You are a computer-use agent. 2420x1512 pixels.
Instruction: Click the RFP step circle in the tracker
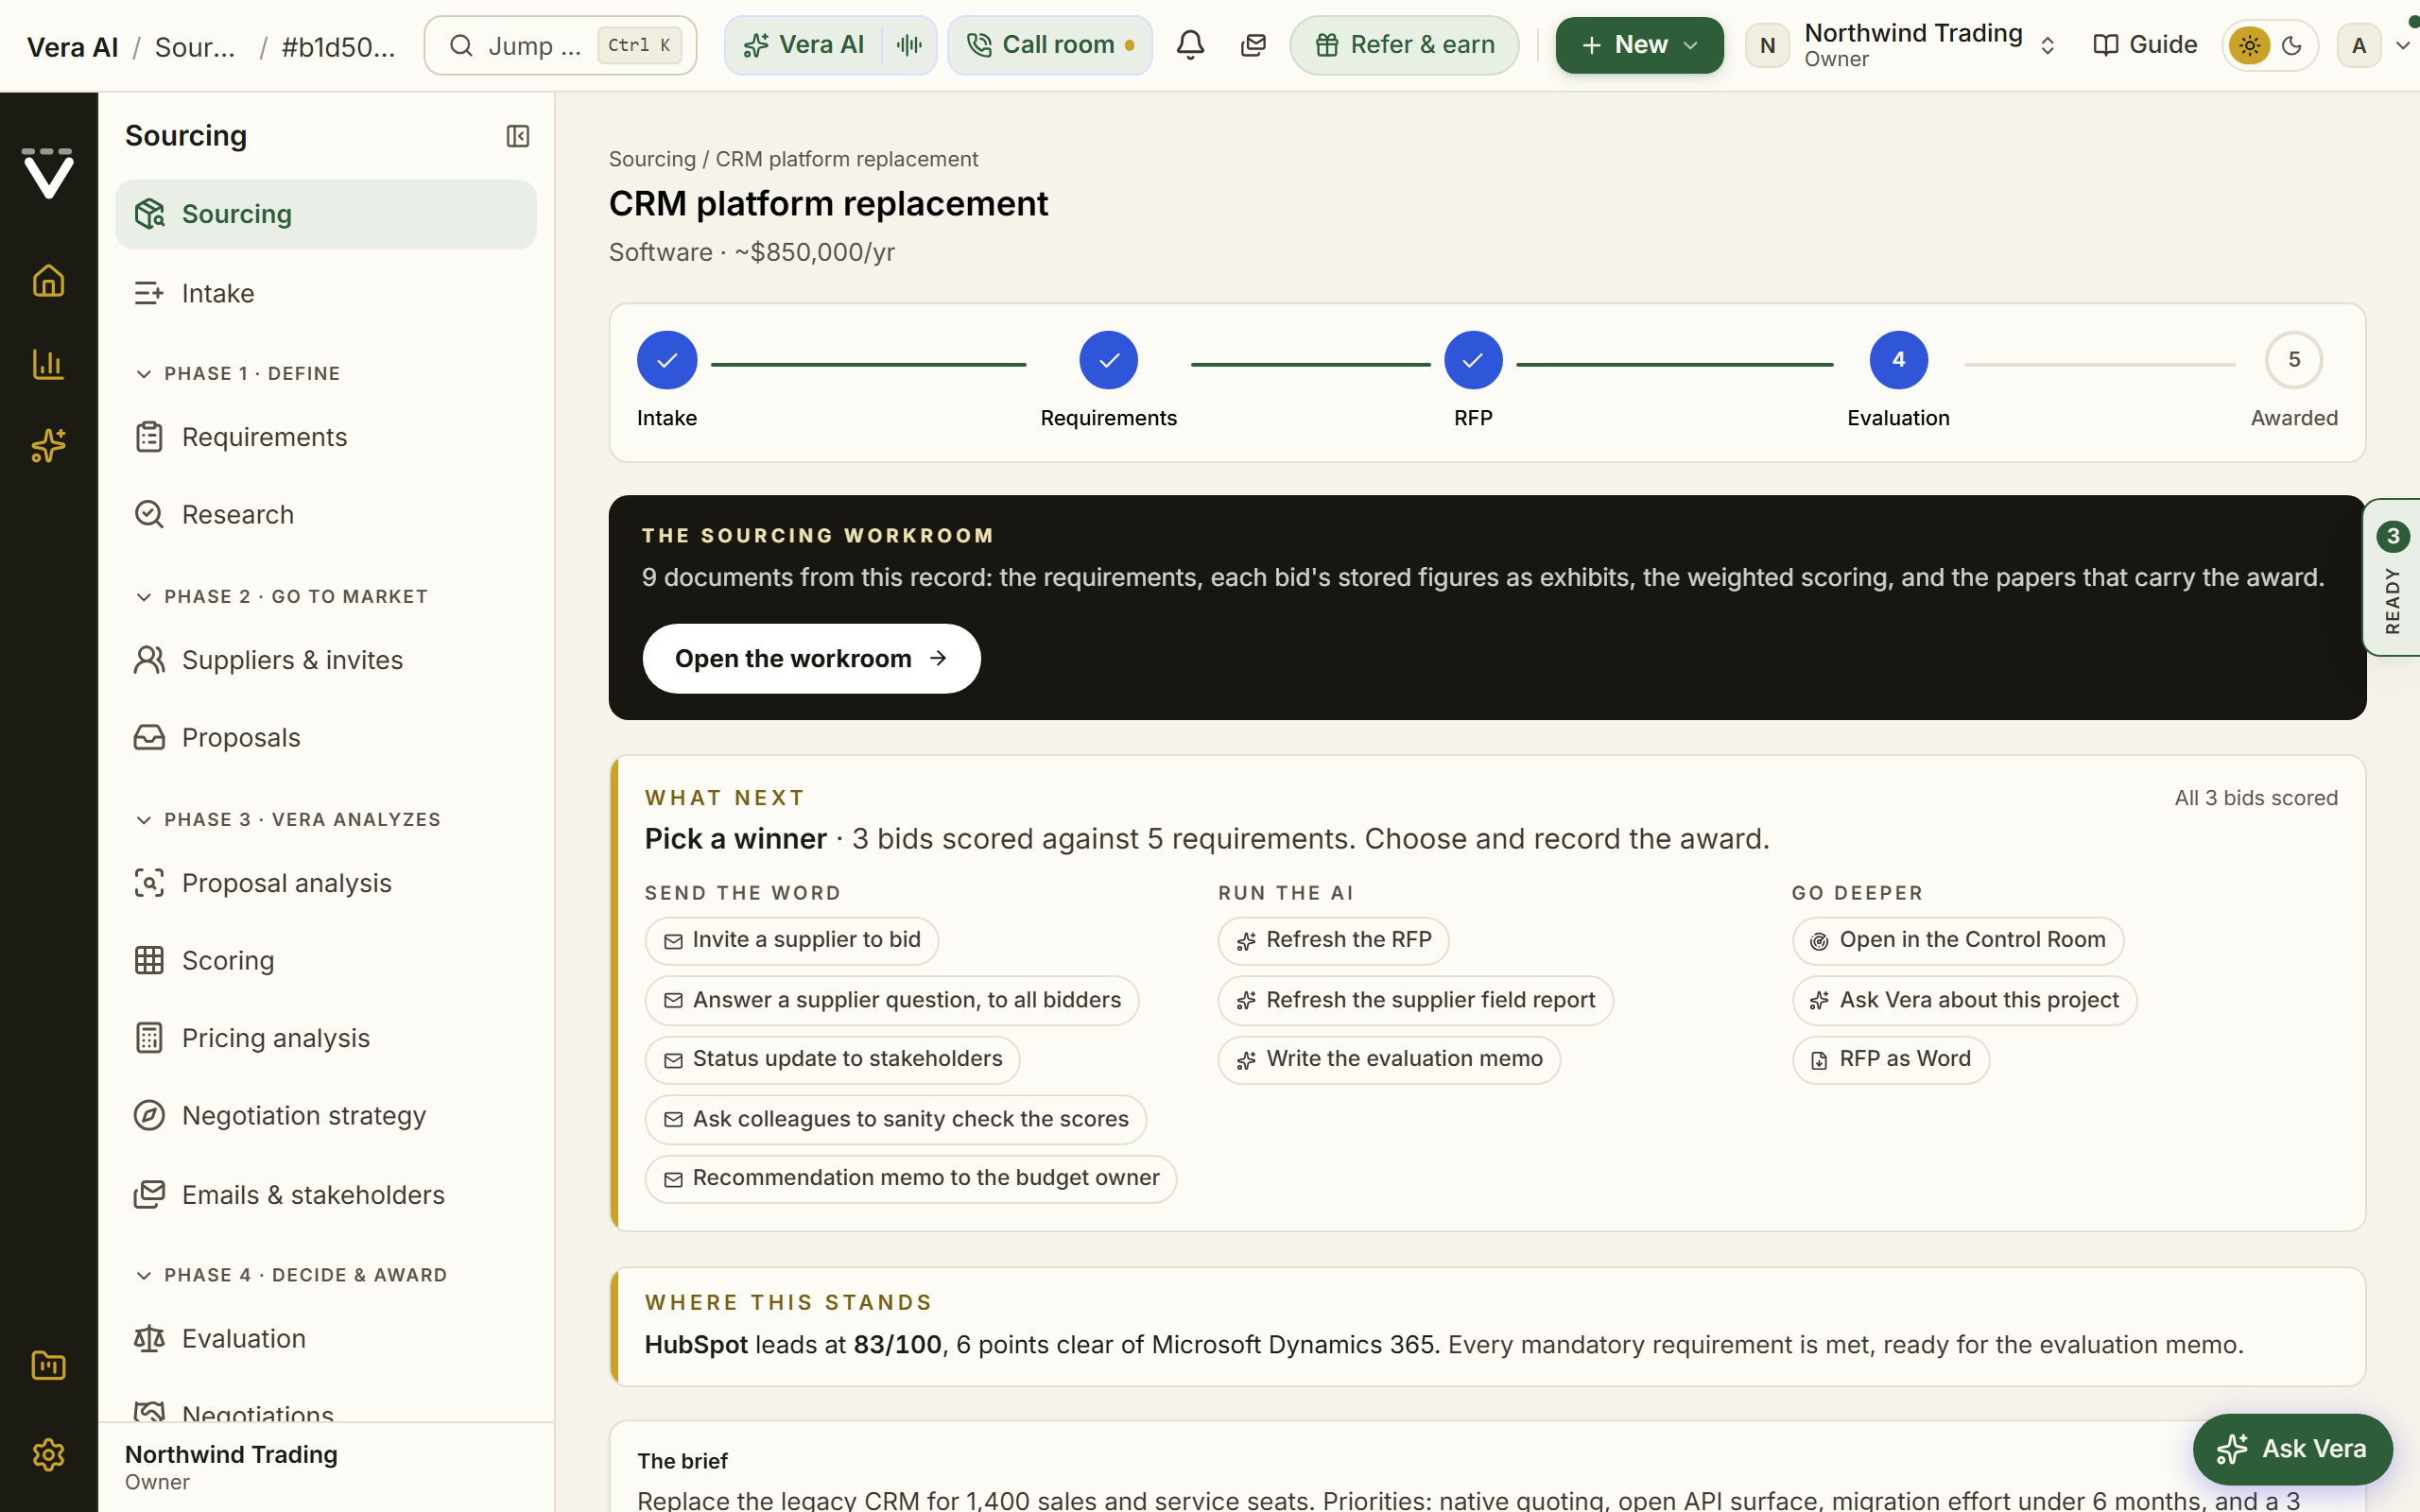(1473, 360)
